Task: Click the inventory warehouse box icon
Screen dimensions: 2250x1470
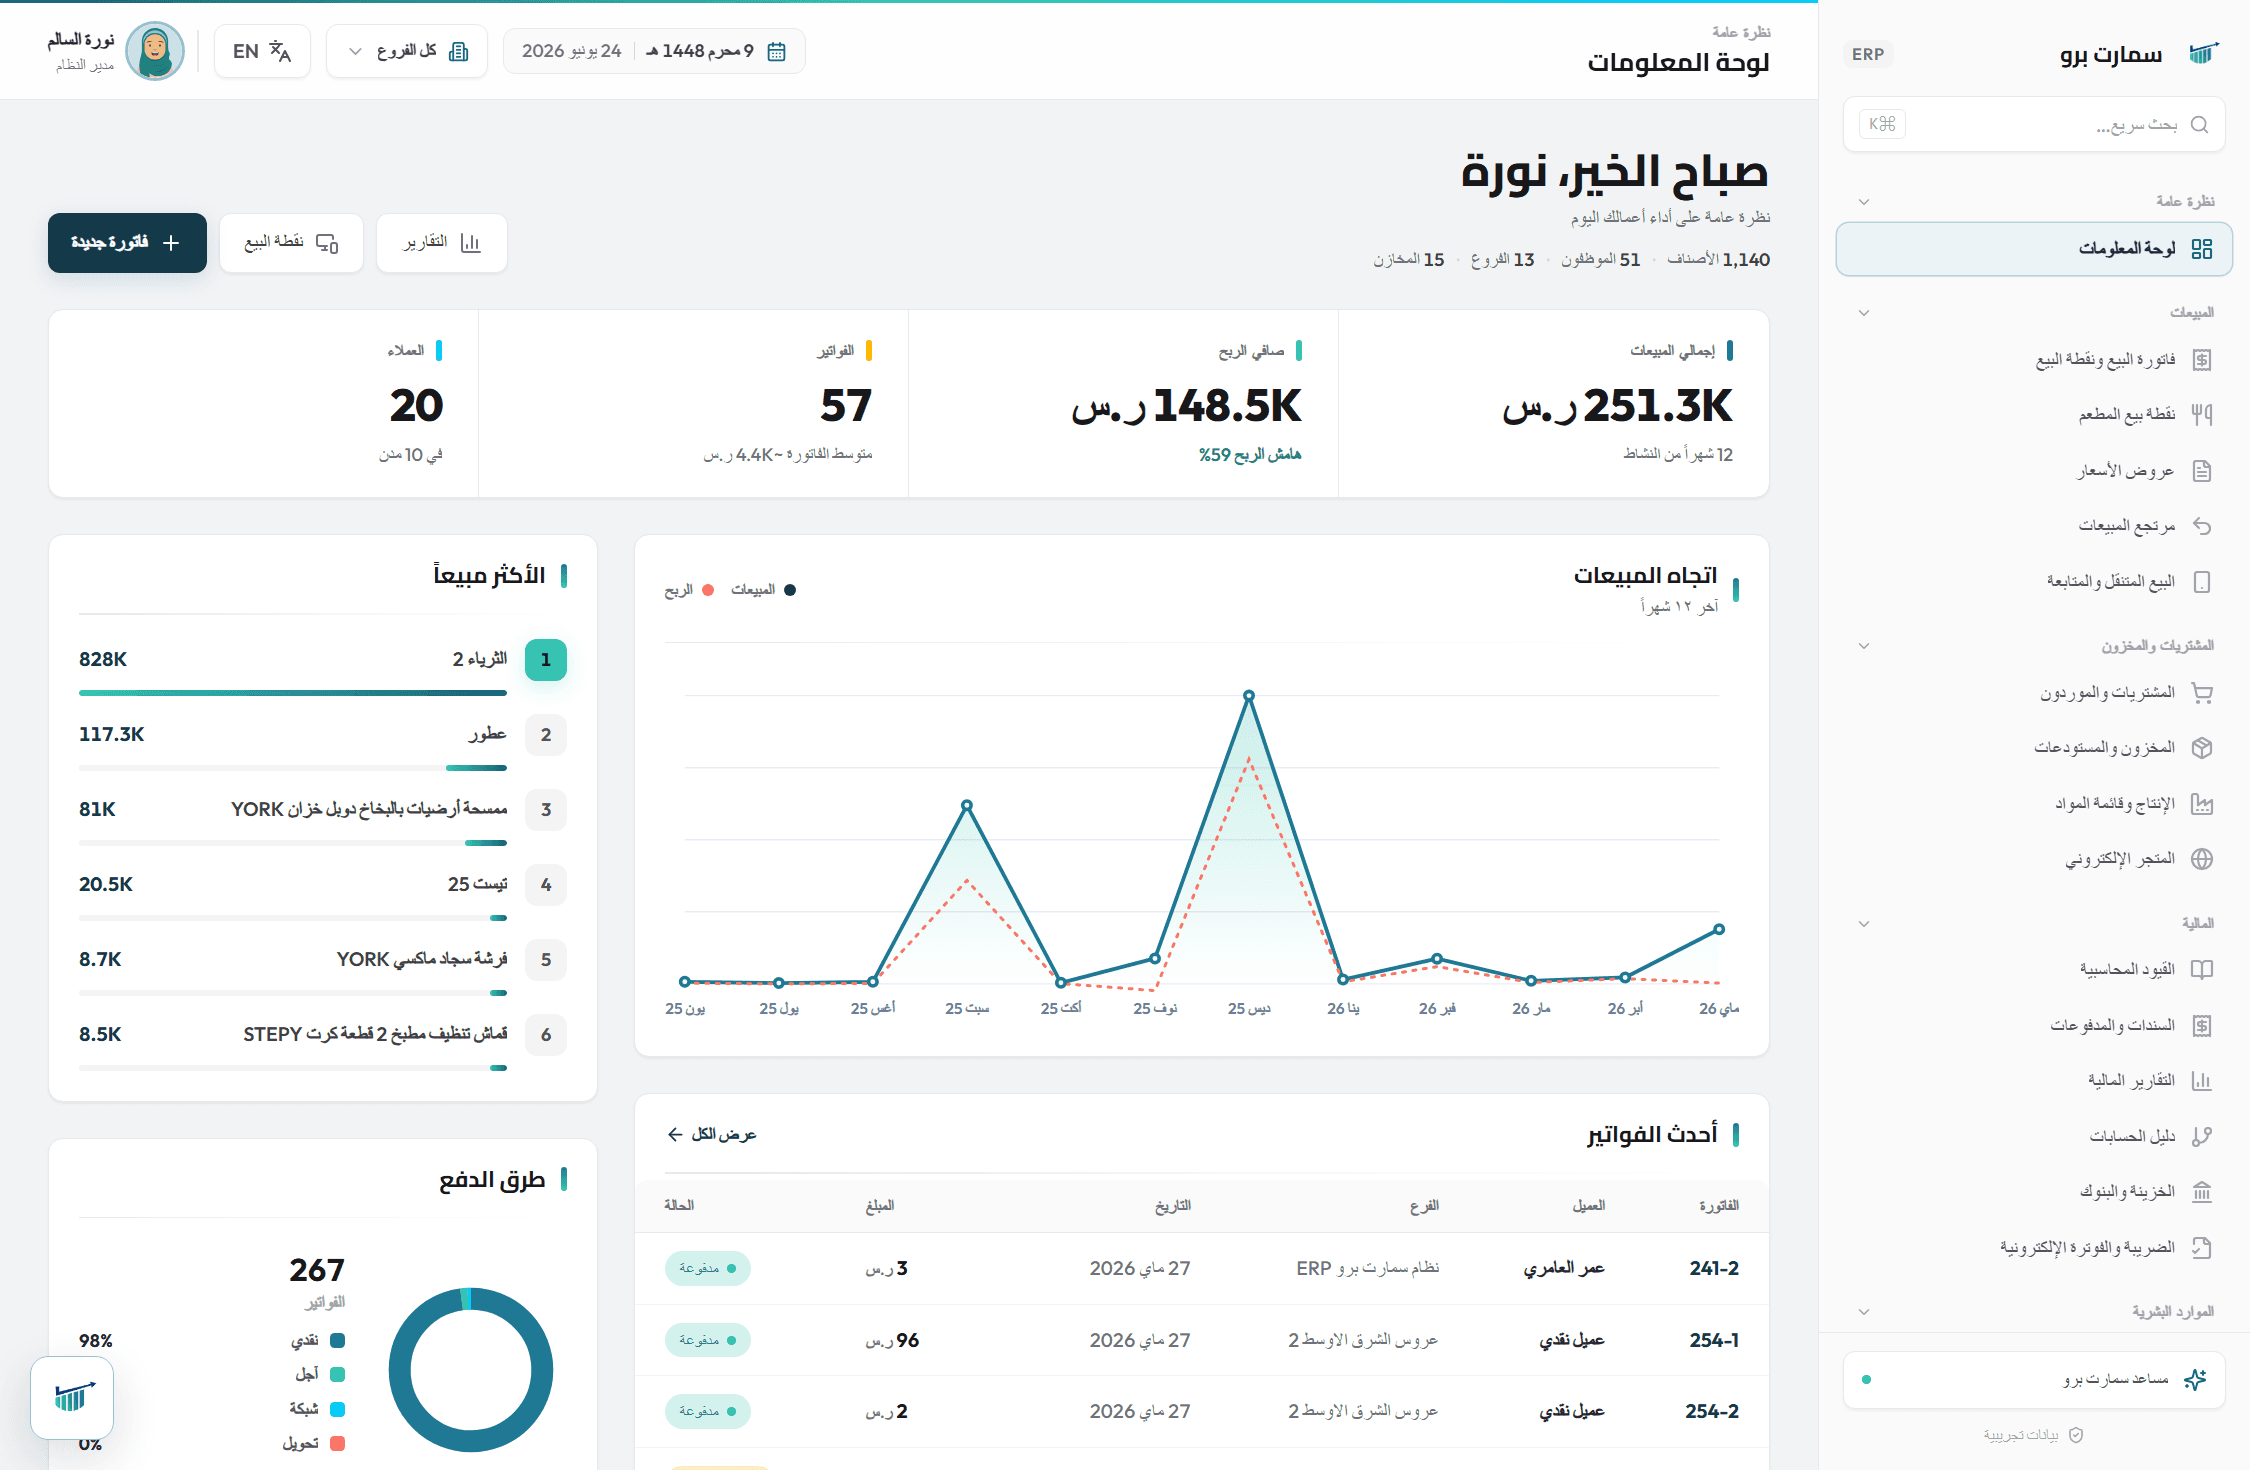Action: click(x=2201, y=748)
